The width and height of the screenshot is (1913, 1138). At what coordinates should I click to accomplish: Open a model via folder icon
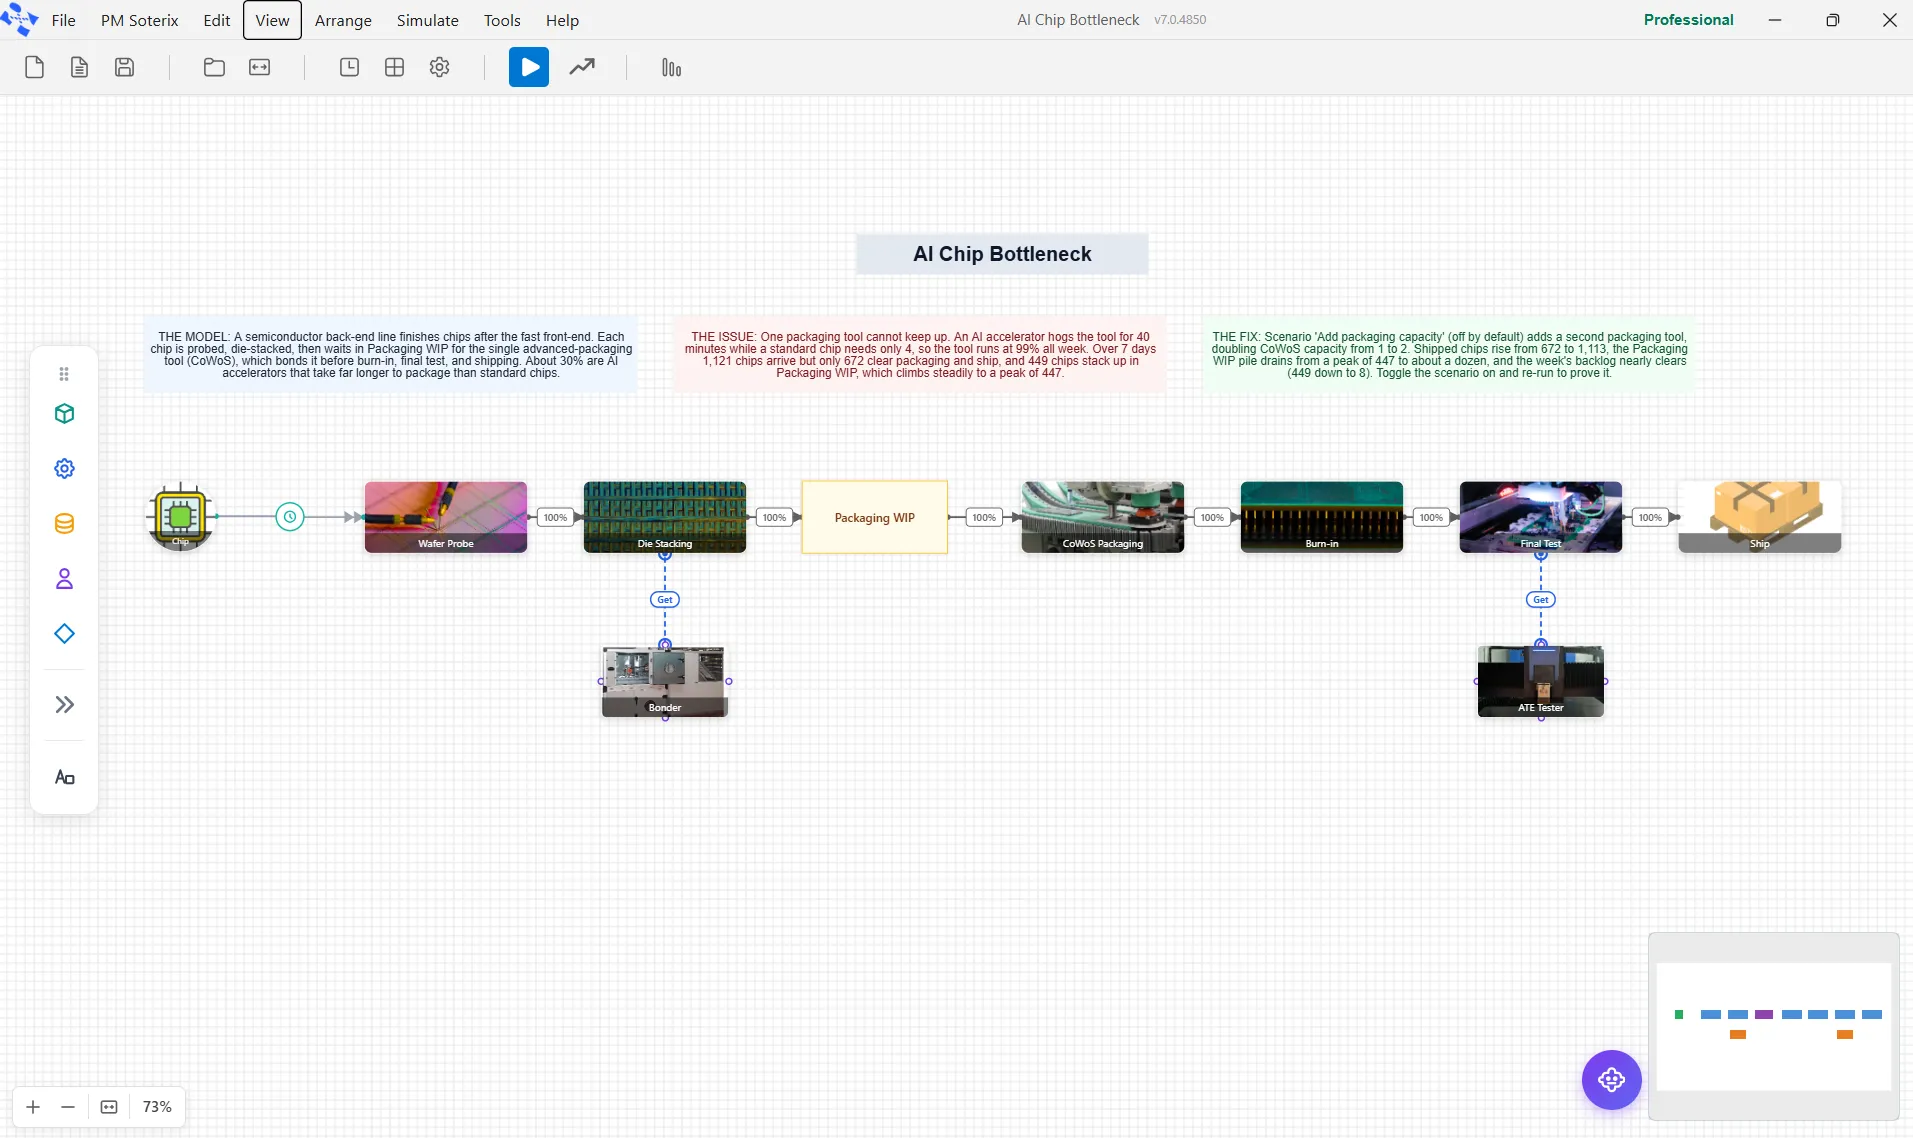[214, 67]
